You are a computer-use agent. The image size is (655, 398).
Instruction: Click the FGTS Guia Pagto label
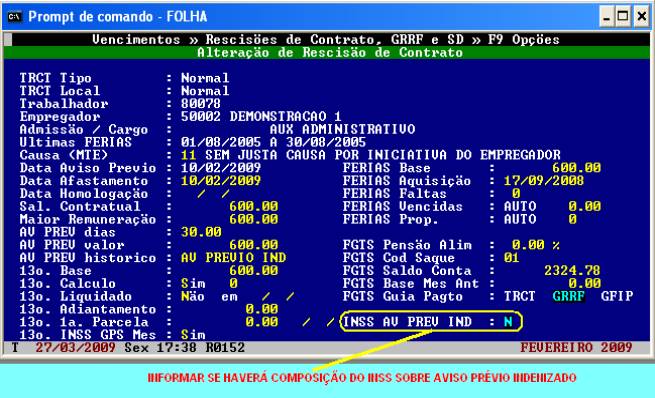[403, 297]
